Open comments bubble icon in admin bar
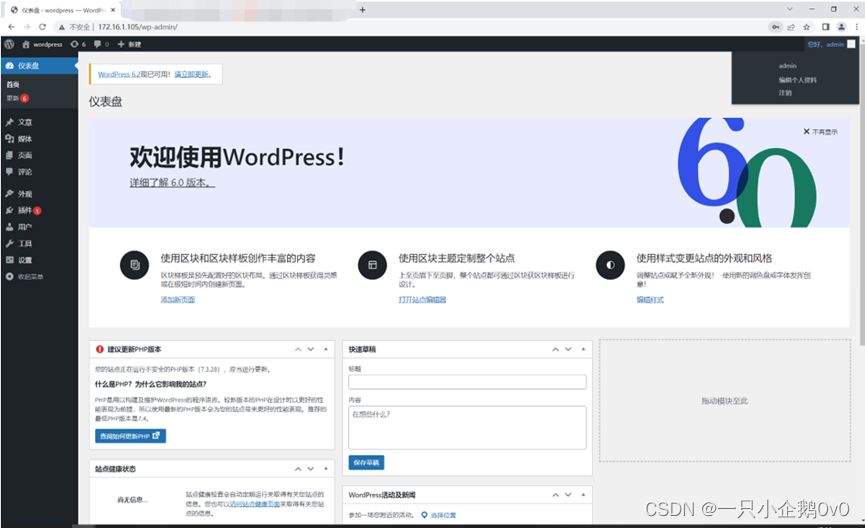The width and height of the screenshot is (865, 528). tap(97, 44)
